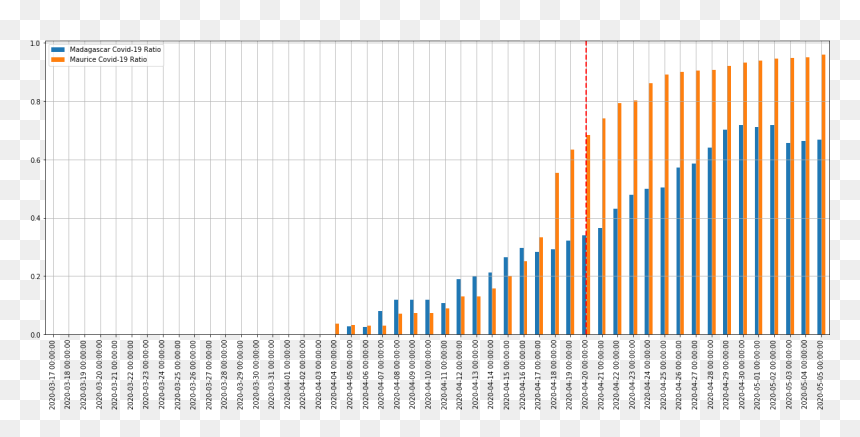Click the x-axis label 2020-04-04 00:00:00
Screen dimensions: 860x437
[336, 374]
